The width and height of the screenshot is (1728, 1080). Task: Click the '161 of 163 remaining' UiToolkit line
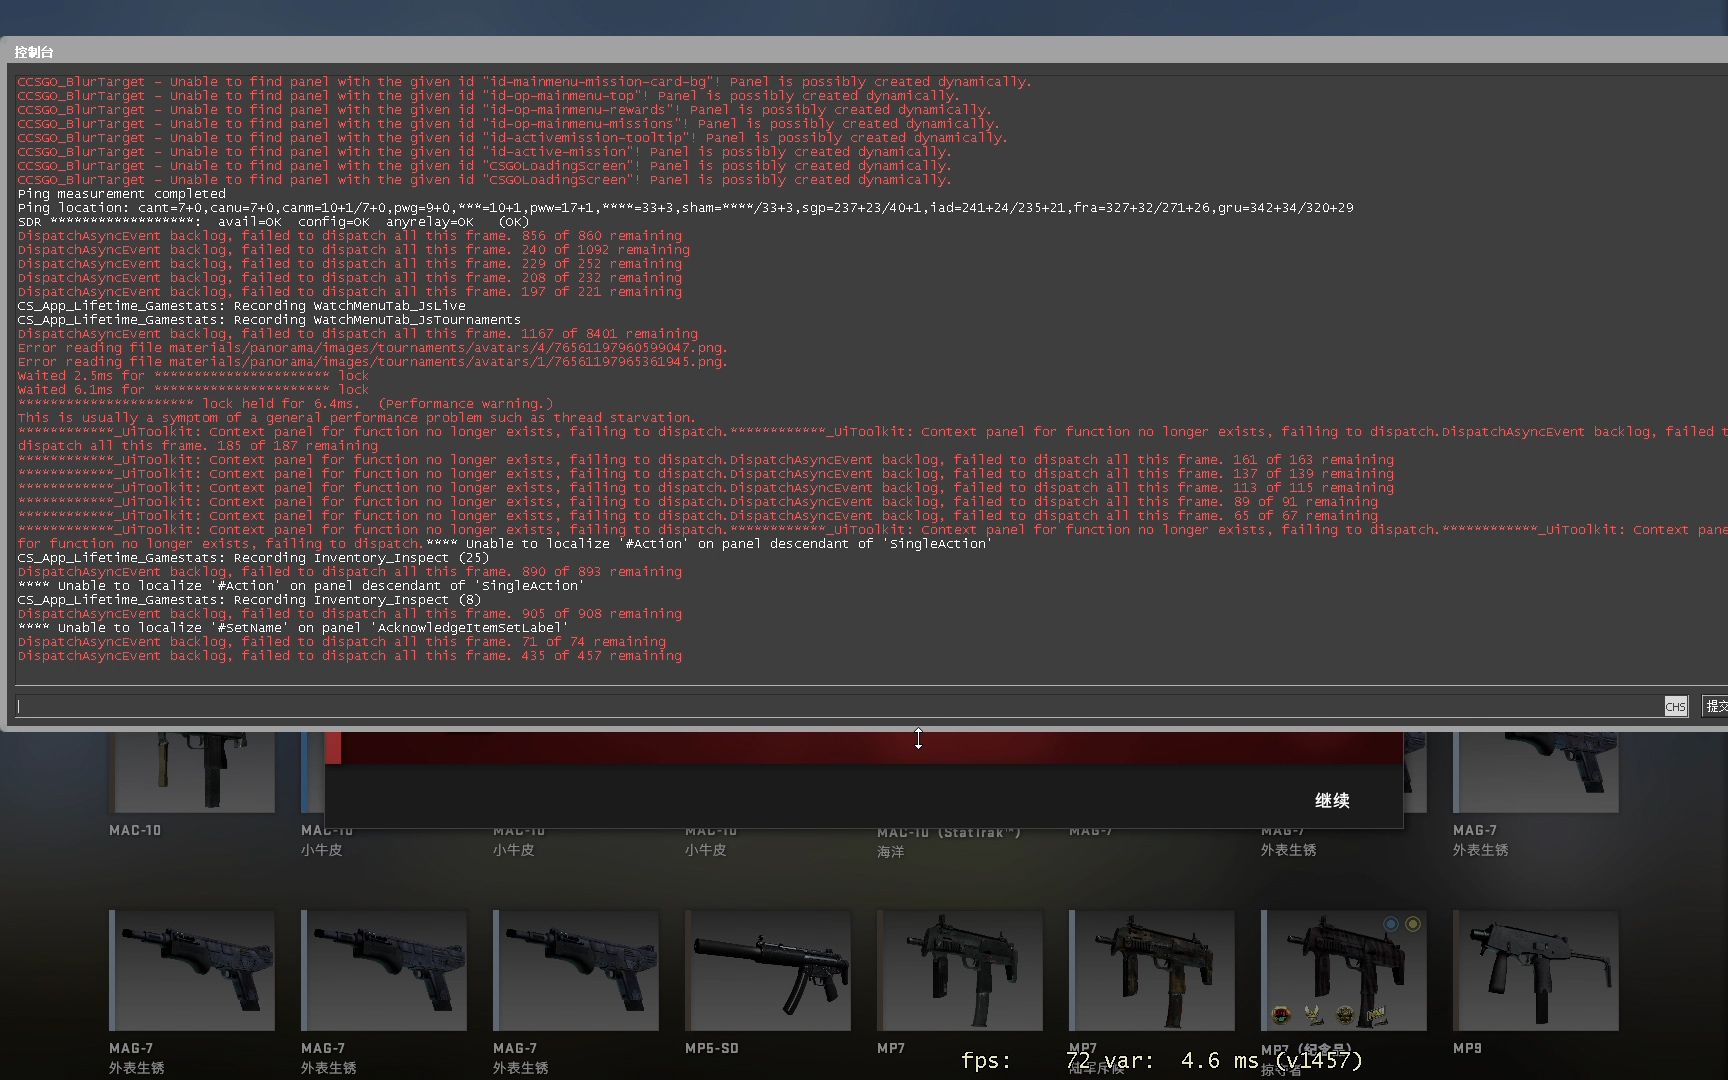[x=705, y=460]
